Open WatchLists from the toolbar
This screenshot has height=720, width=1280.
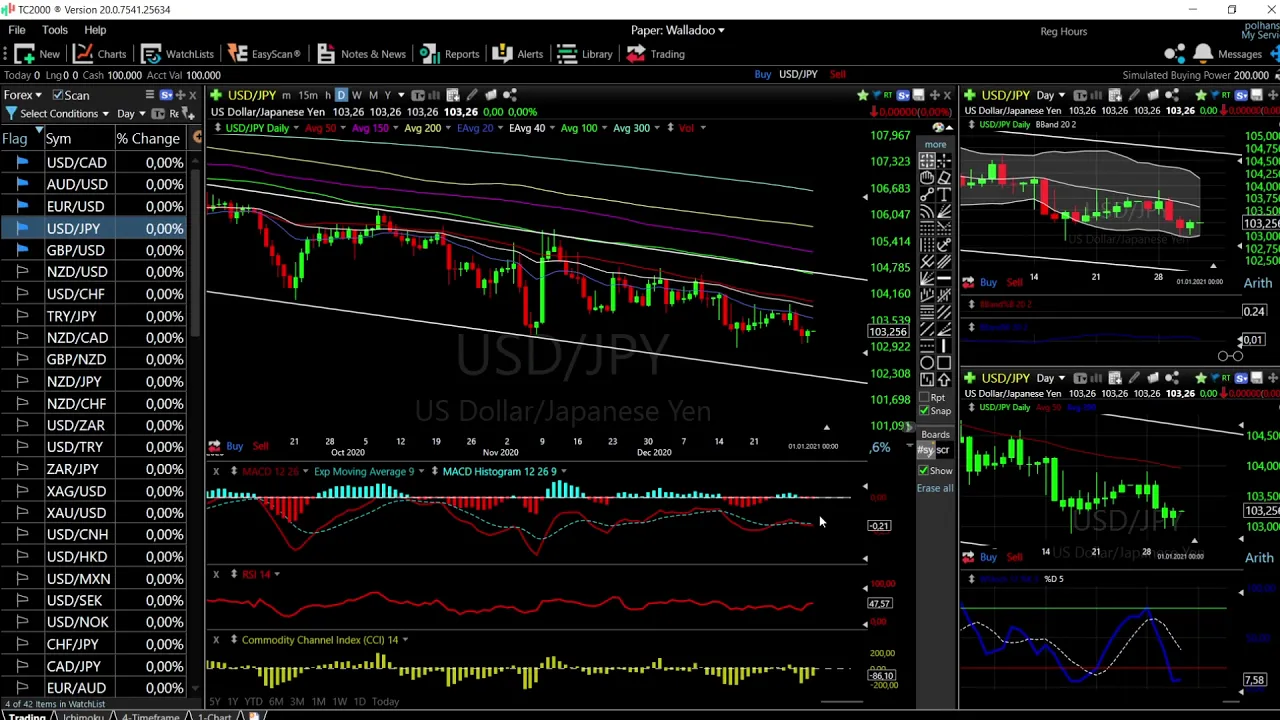(177, 54)
